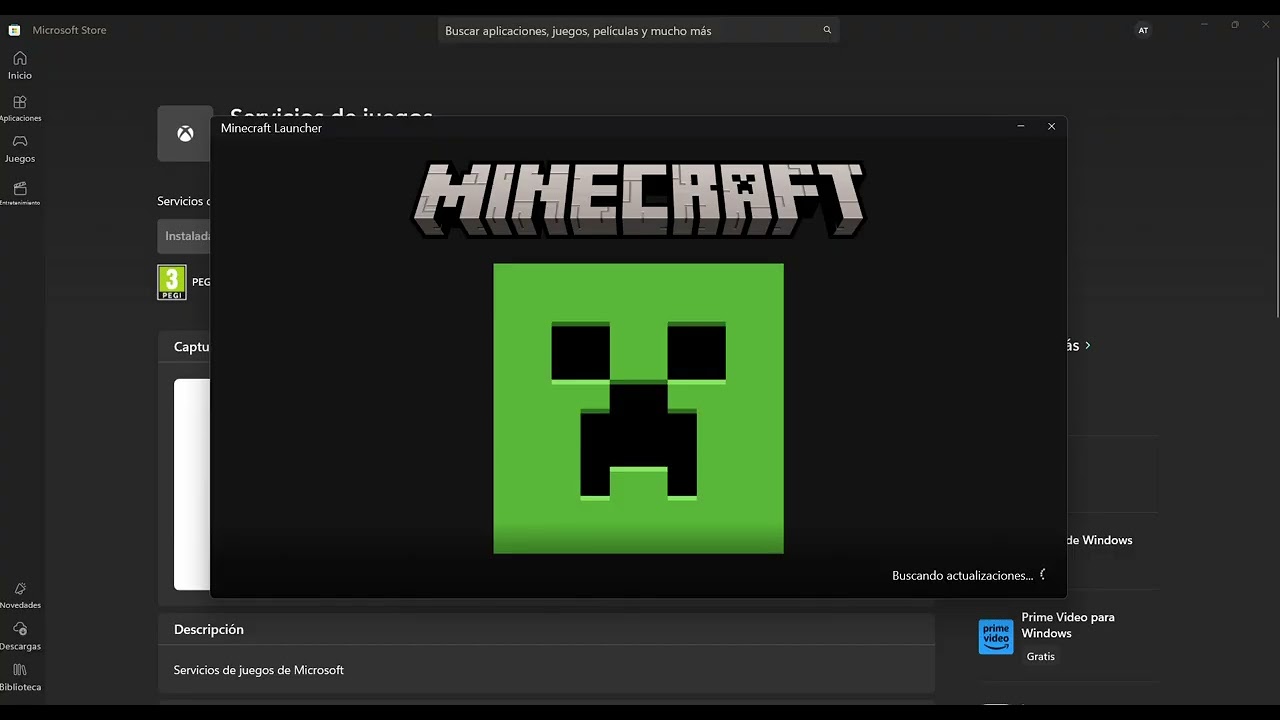Focus the Store search field
Screen dimensions: 1280x720
(x=638, y=31)
